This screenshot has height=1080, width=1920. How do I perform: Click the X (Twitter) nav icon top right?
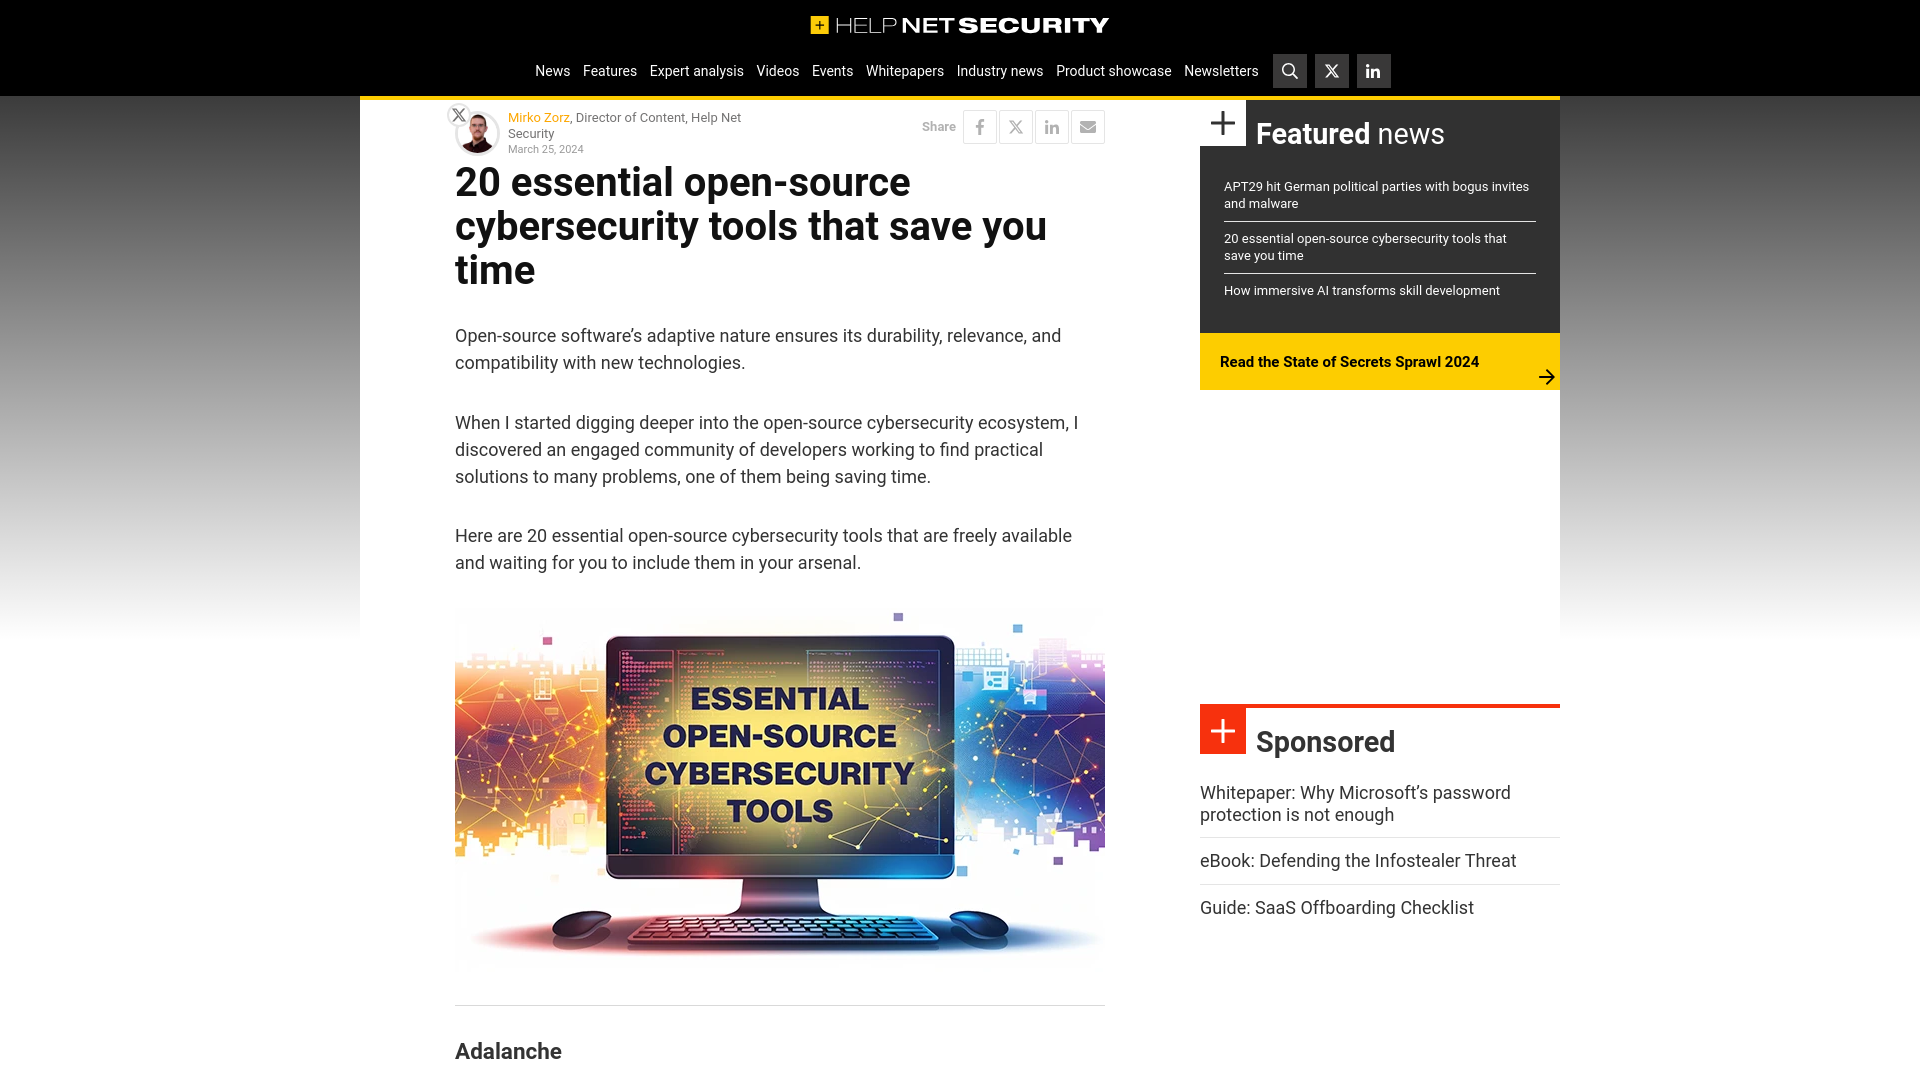(1332, 71)
